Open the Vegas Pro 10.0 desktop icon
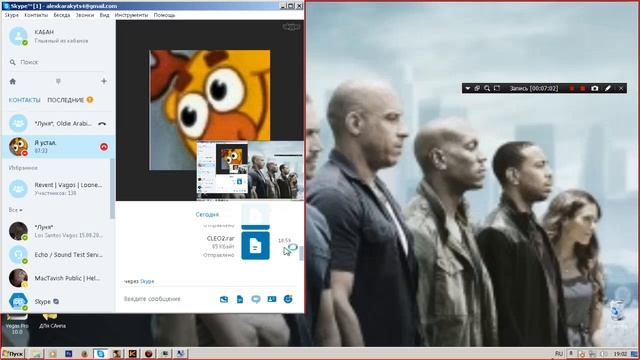 pyautogui.click(x=17, y=323)
